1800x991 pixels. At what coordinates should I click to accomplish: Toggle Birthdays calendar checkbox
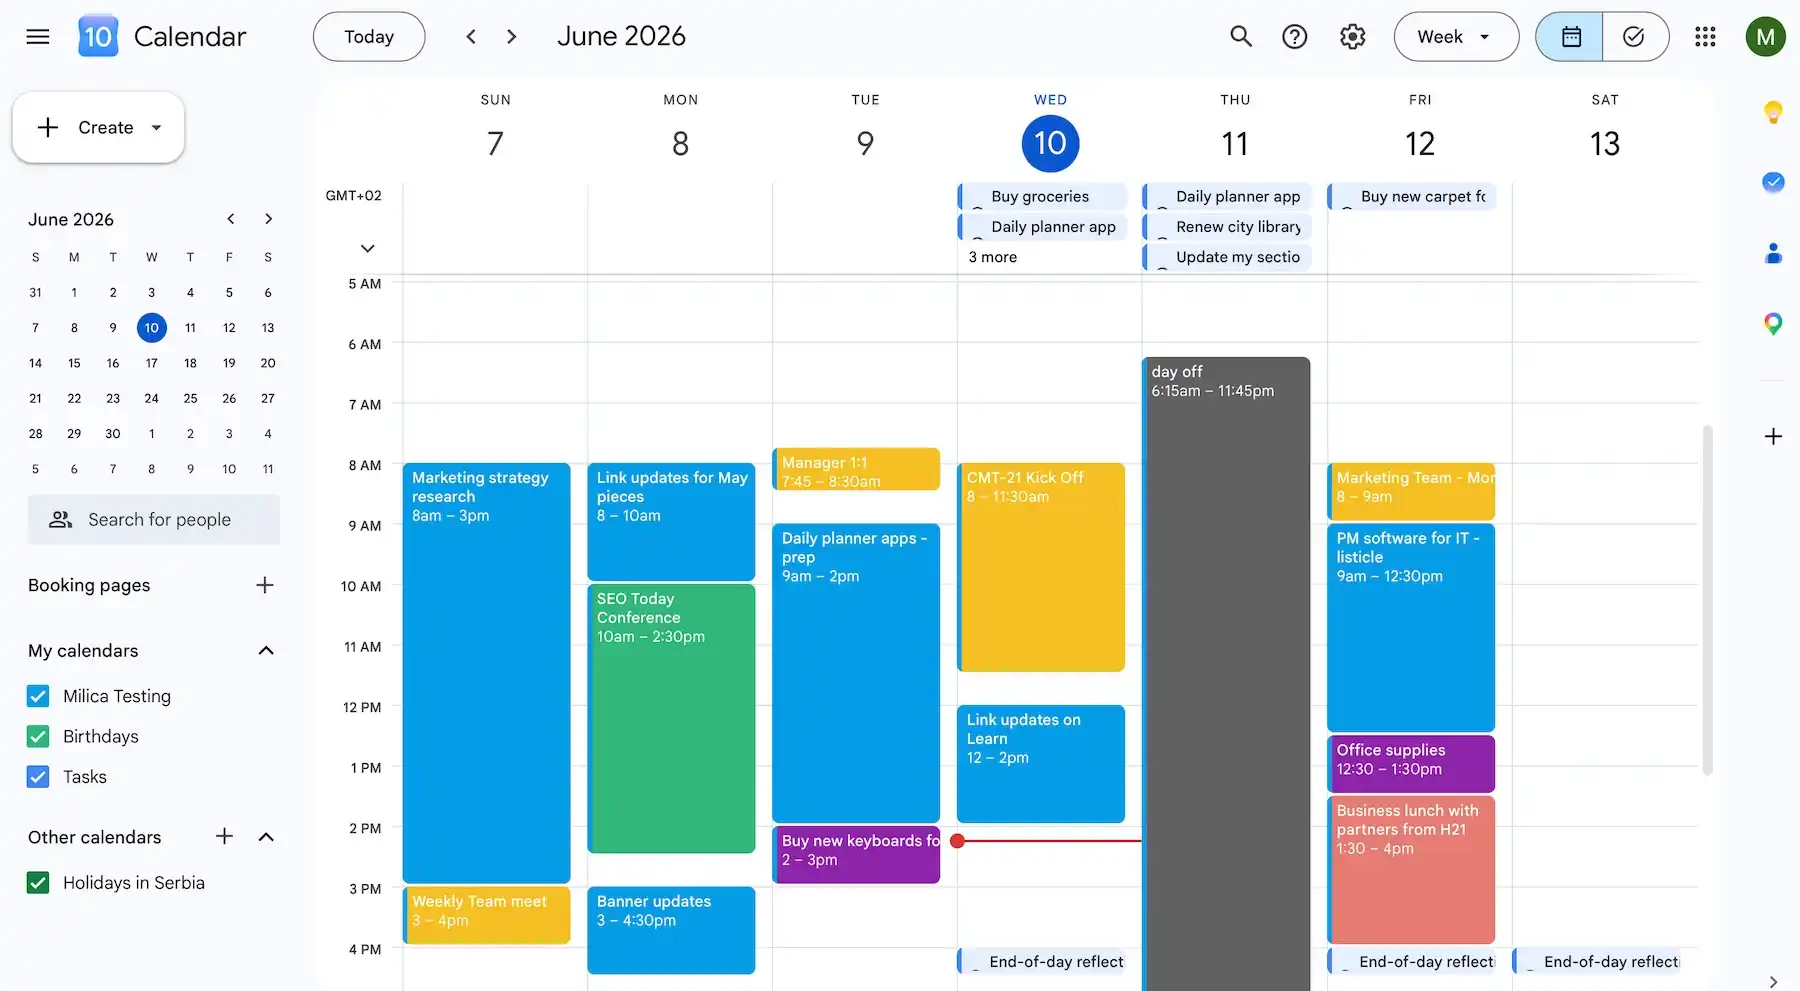[x=38, y=736]
